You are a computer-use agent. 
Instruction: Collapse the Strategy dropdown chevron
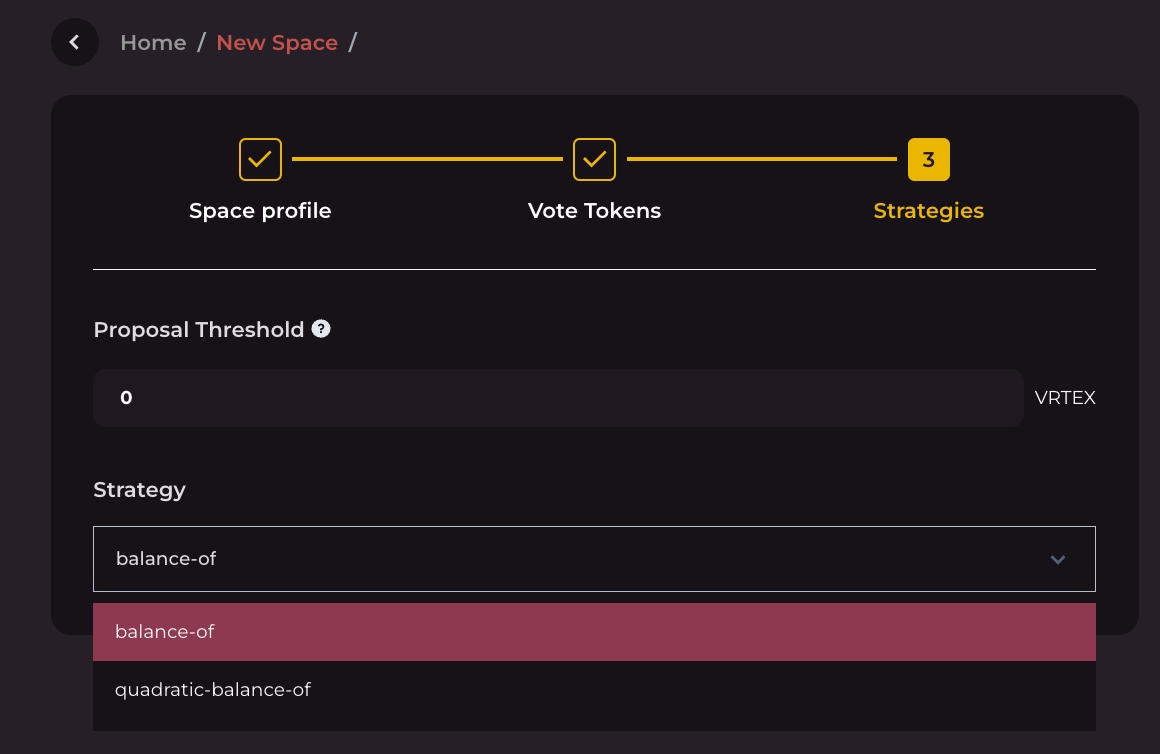click(x=1058, y=559)
